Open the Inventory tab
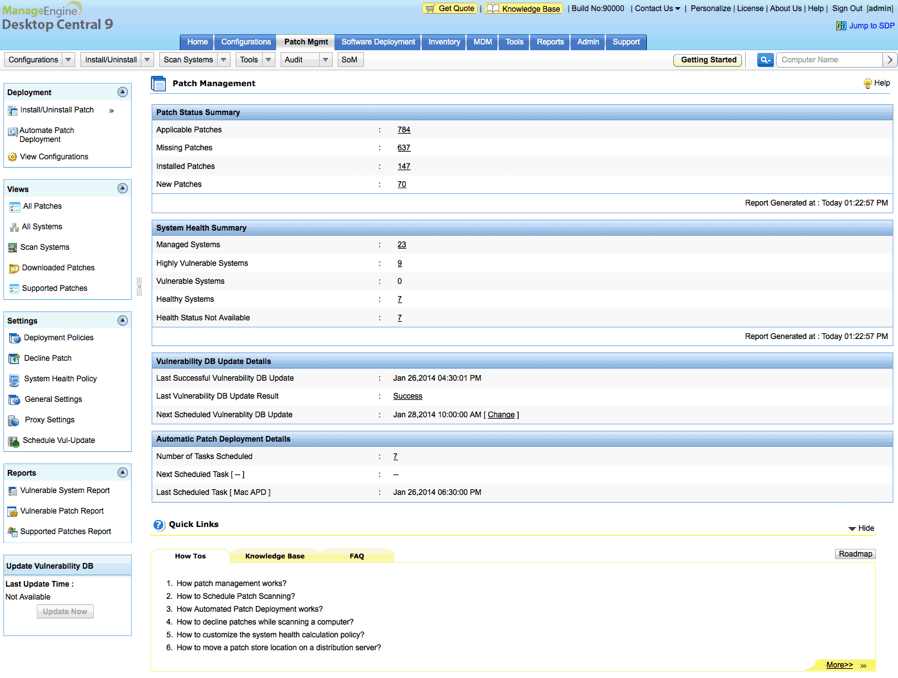 point(444,42)
